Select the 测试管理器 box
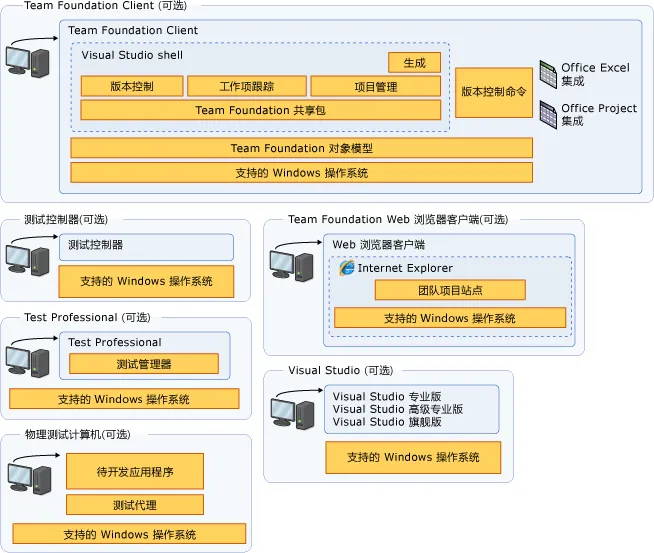 pyautogui.click(x=144, y=364)
